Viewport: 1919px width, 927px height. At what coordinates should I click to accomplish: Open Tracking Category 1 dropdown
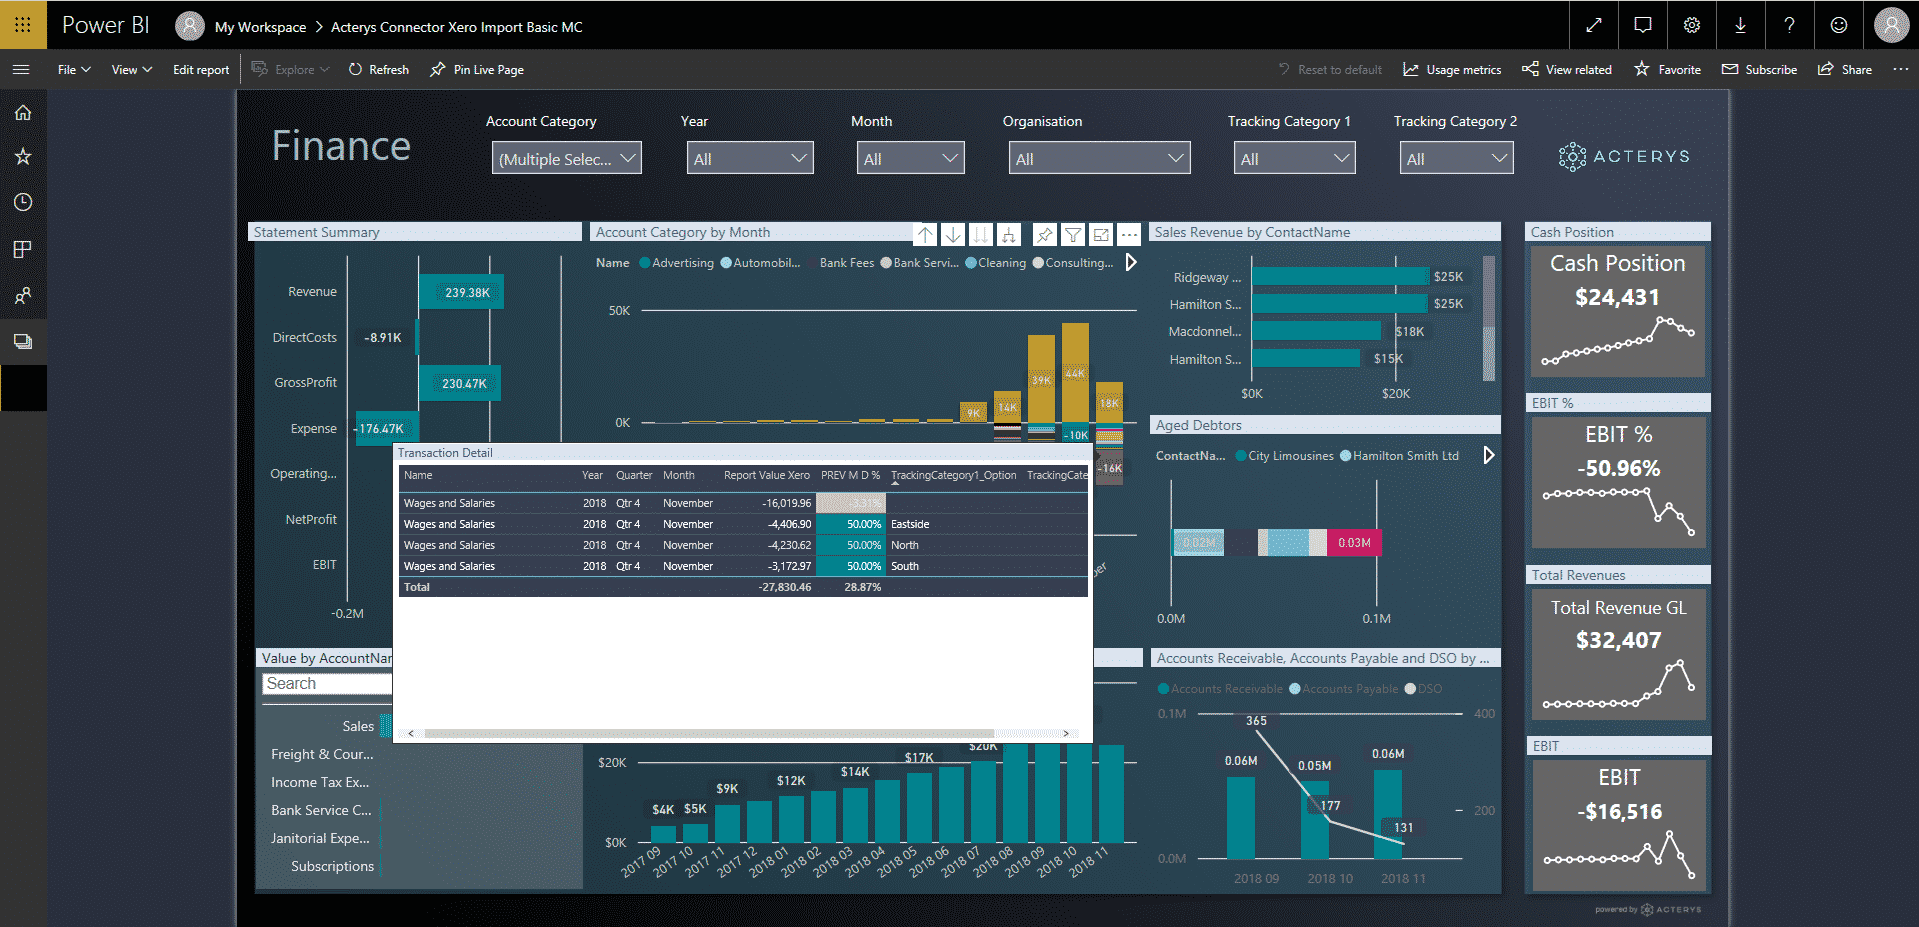(x=1294, y=158)
